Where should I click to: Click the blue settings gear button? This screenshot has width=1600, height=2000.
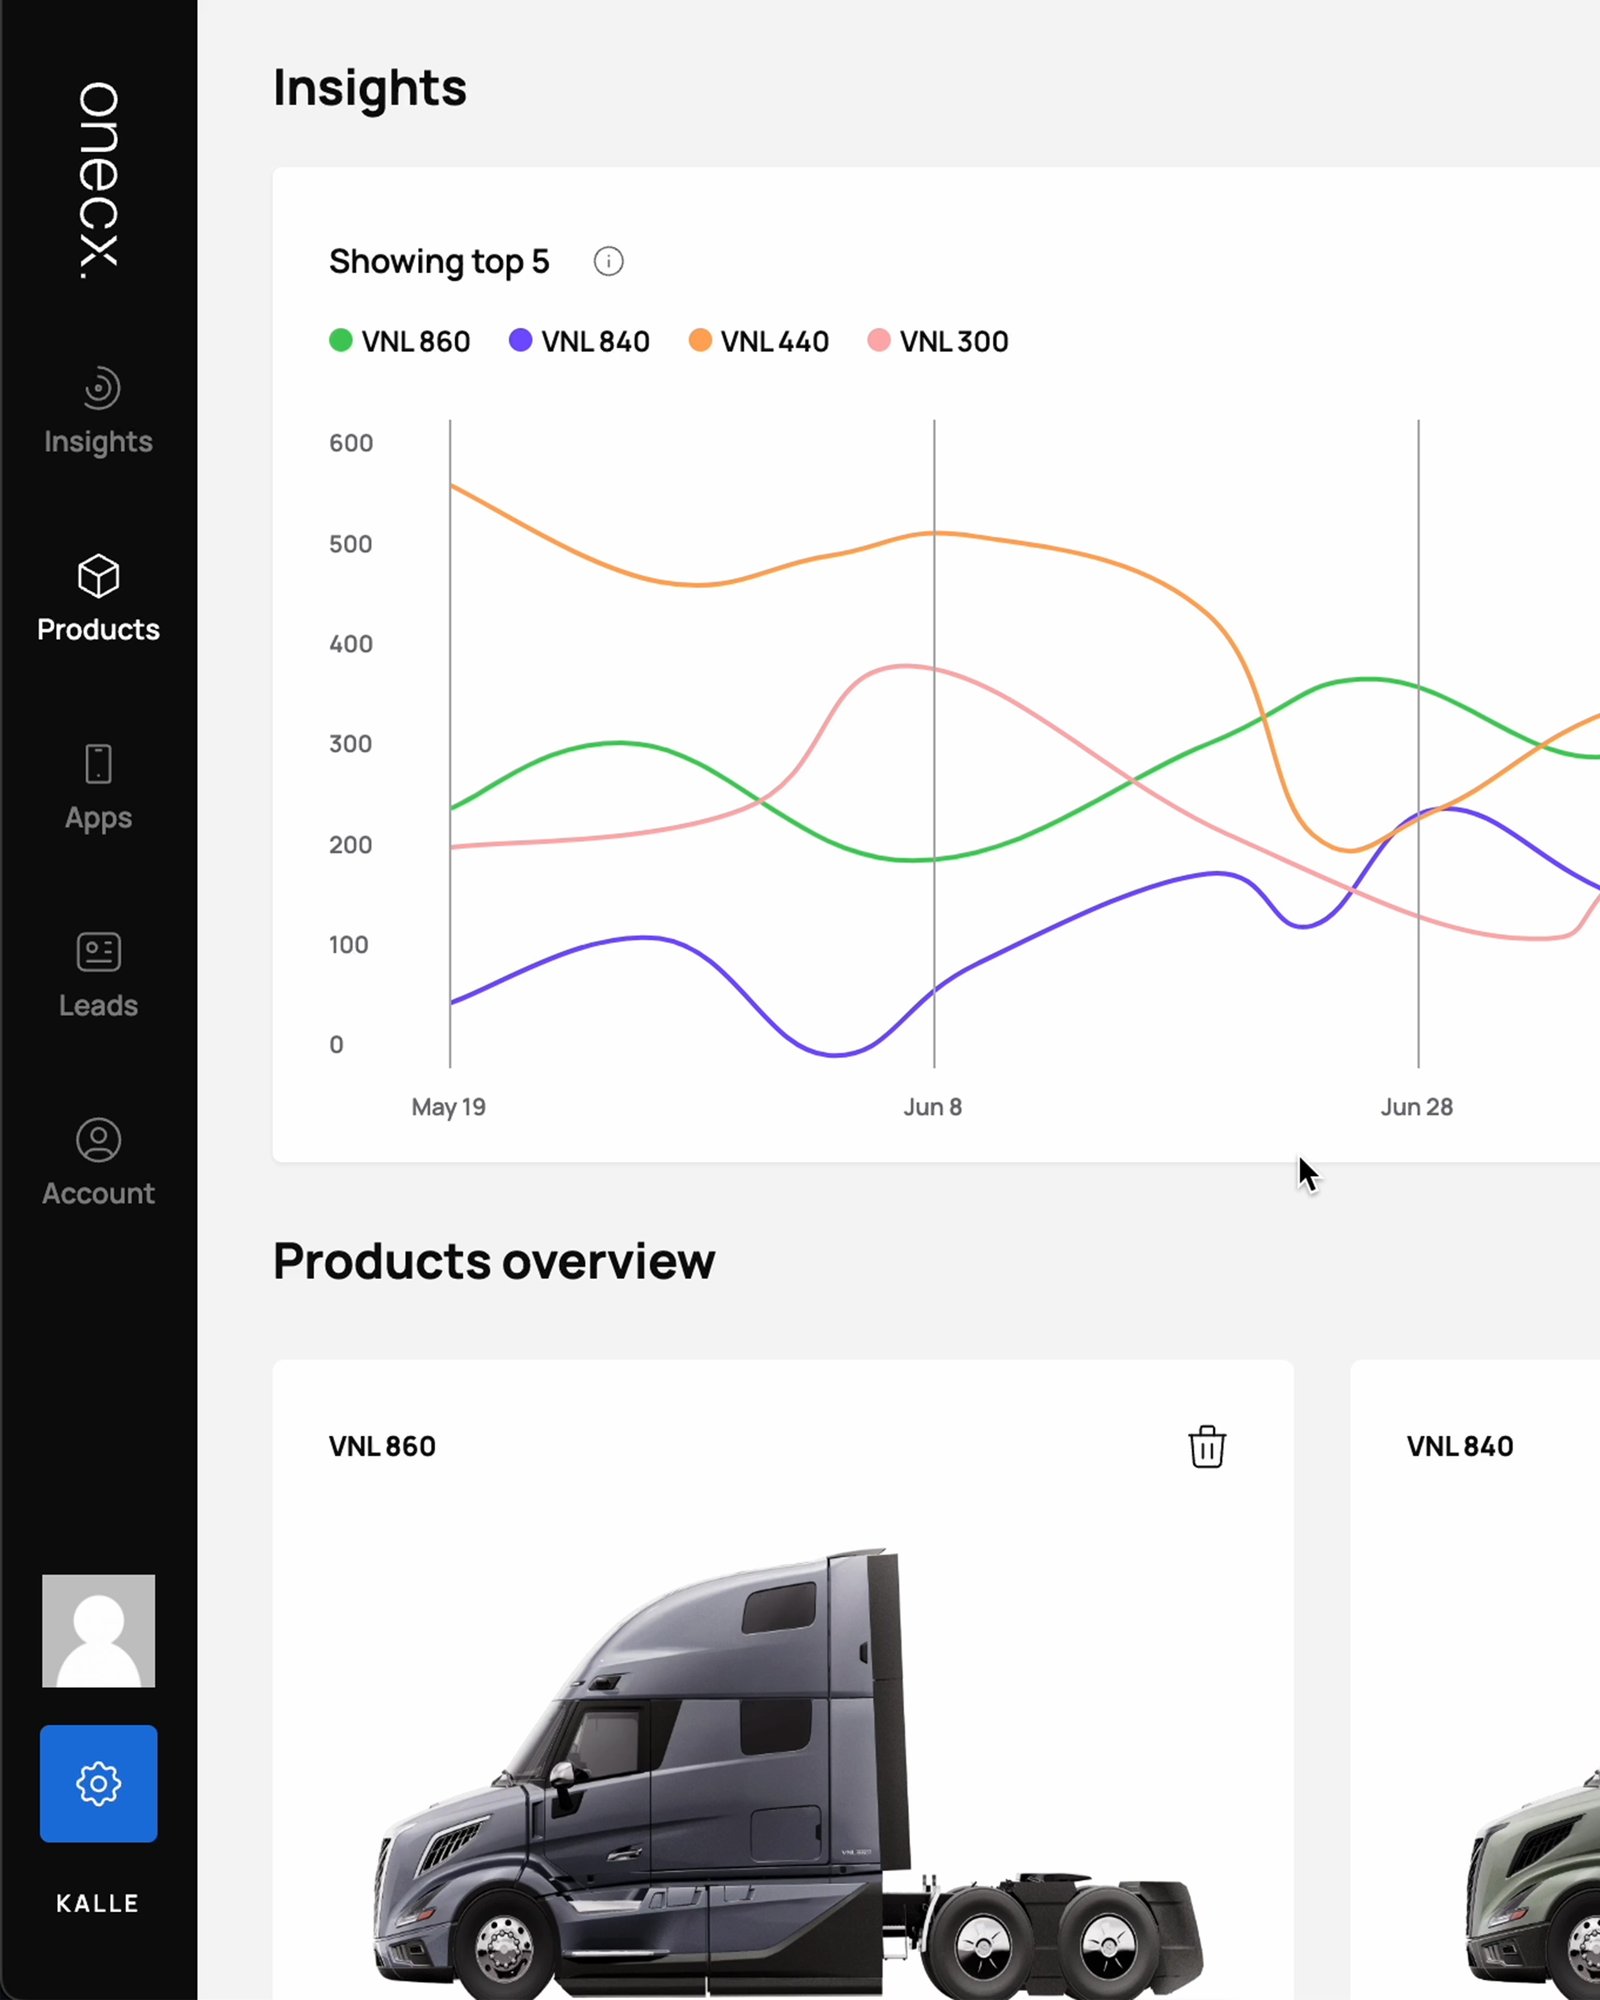coord(99,1783)
